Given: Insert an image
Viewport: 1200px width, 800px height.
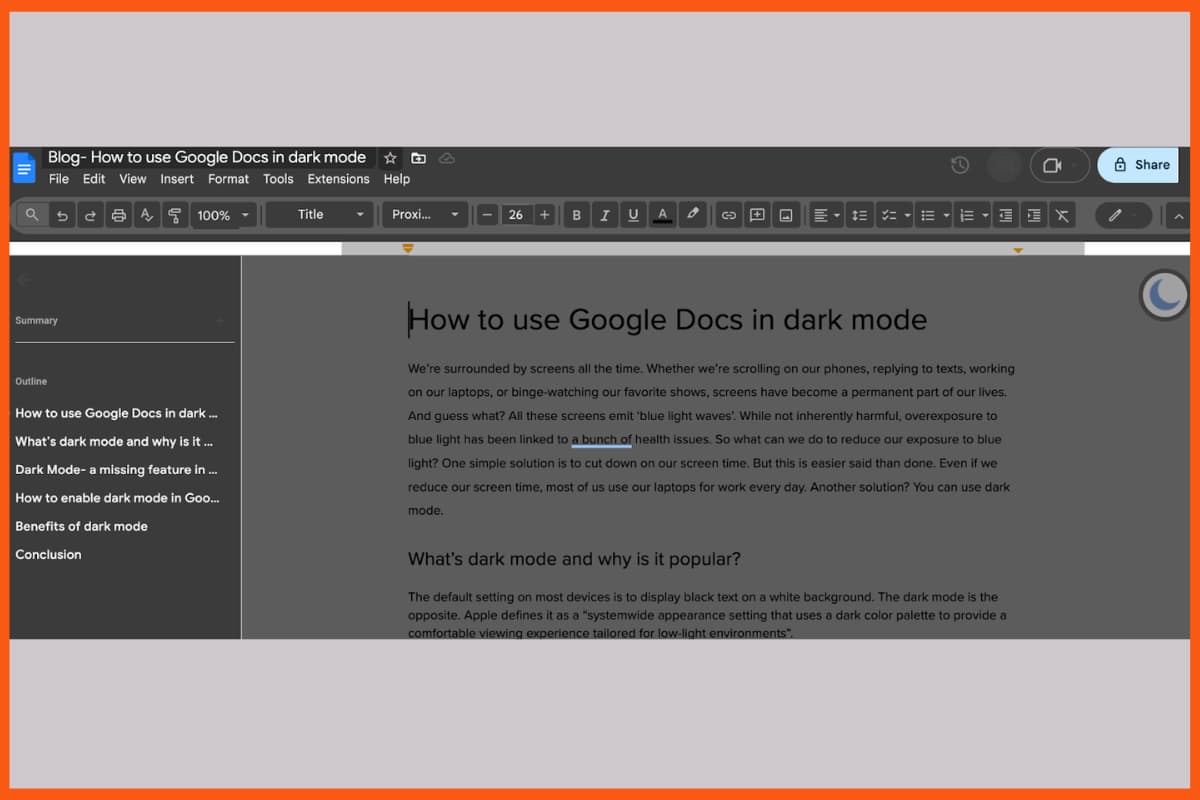Looking at the screenshot, I should click(786, 215).
